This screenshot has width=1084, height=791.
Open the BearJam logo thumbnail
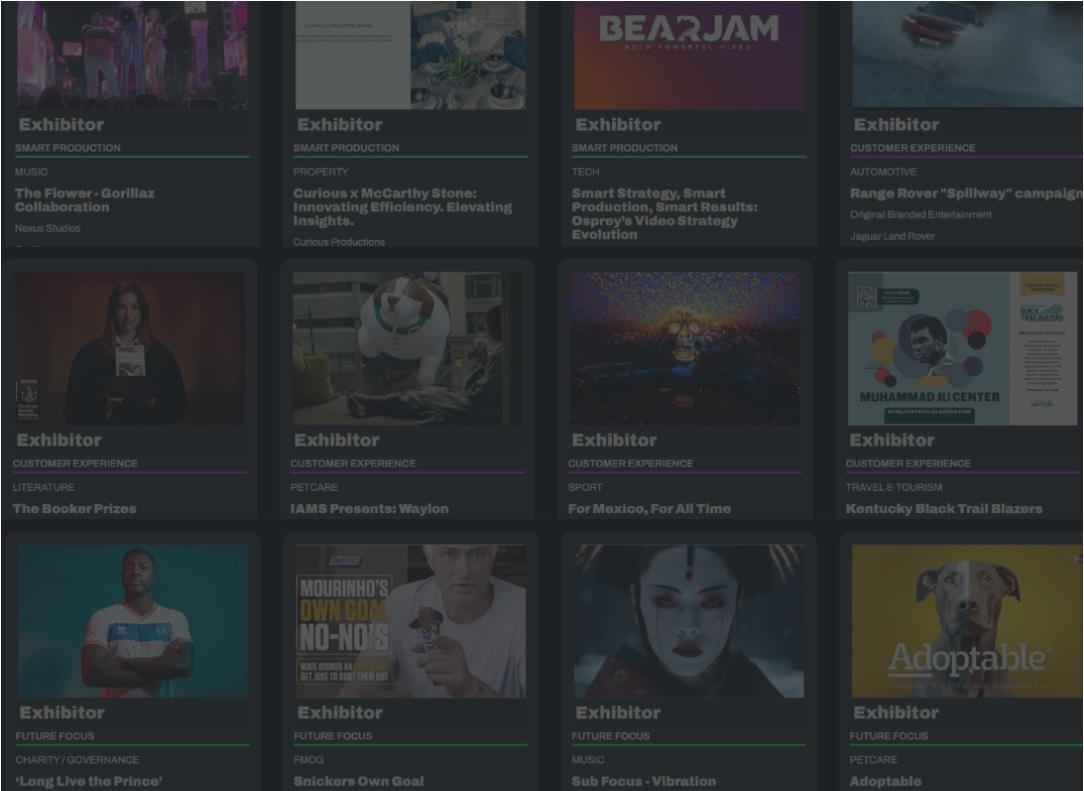click(x=689, y=55)
